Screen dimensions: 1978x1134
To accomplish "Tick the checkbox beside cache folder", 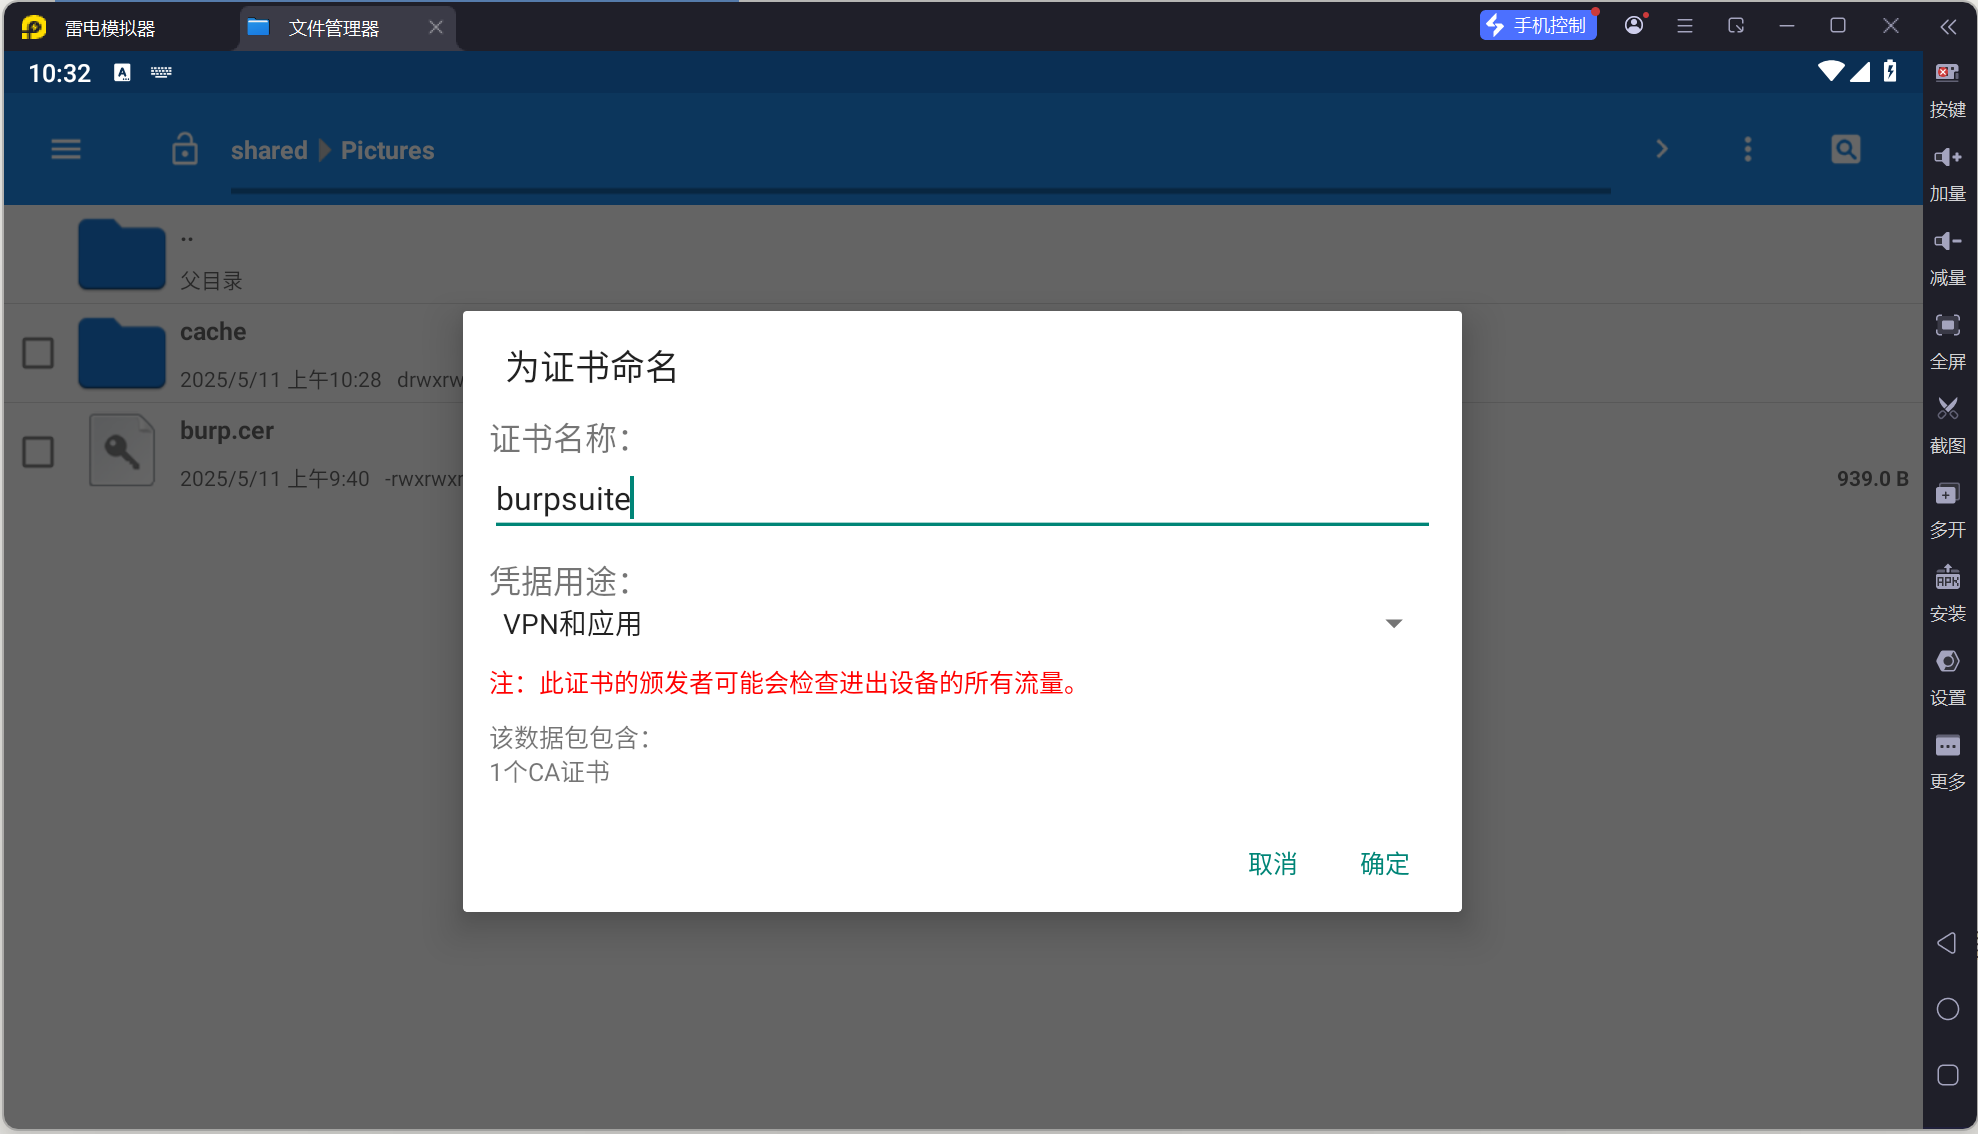I will pos(38,353).
